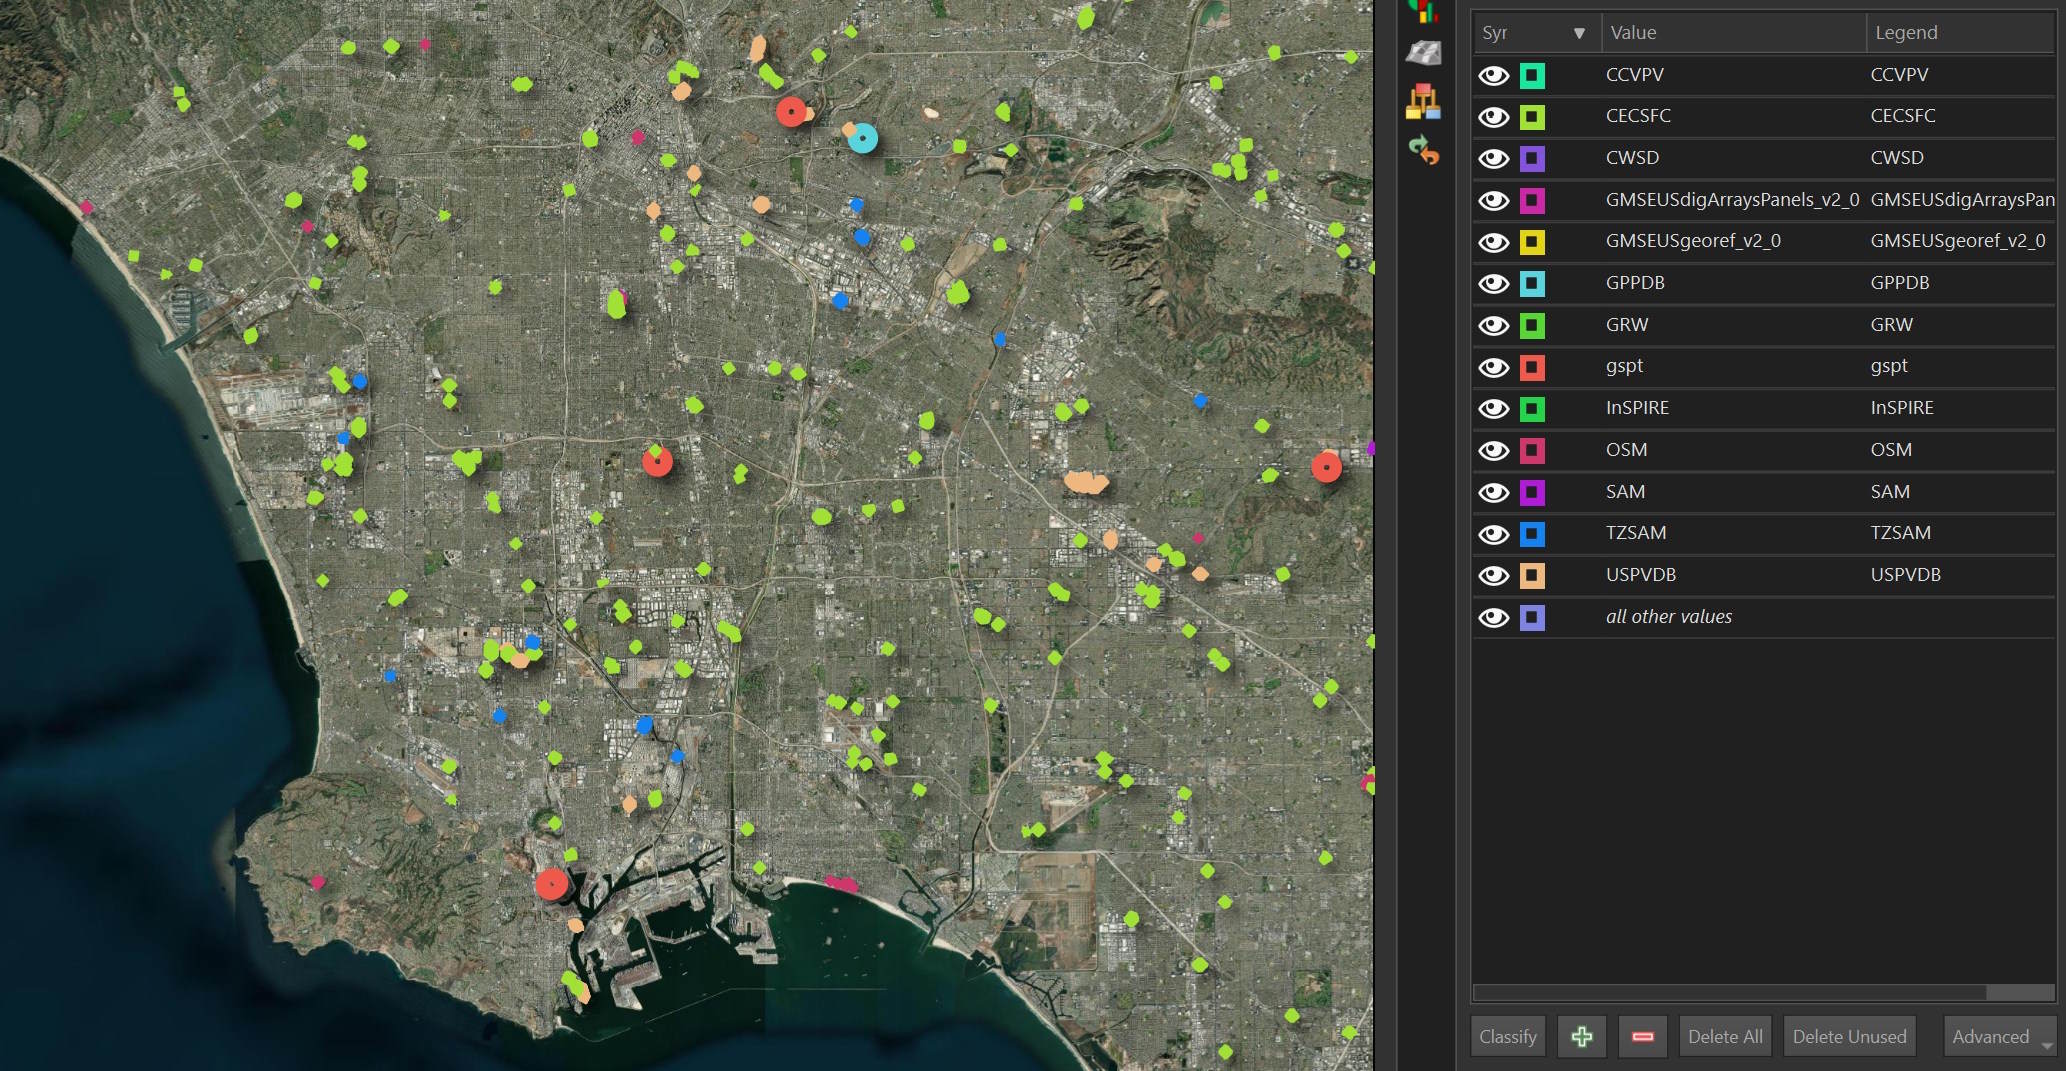Click the gspt red symbol icon
2066x1071 pixels.
1531,367
